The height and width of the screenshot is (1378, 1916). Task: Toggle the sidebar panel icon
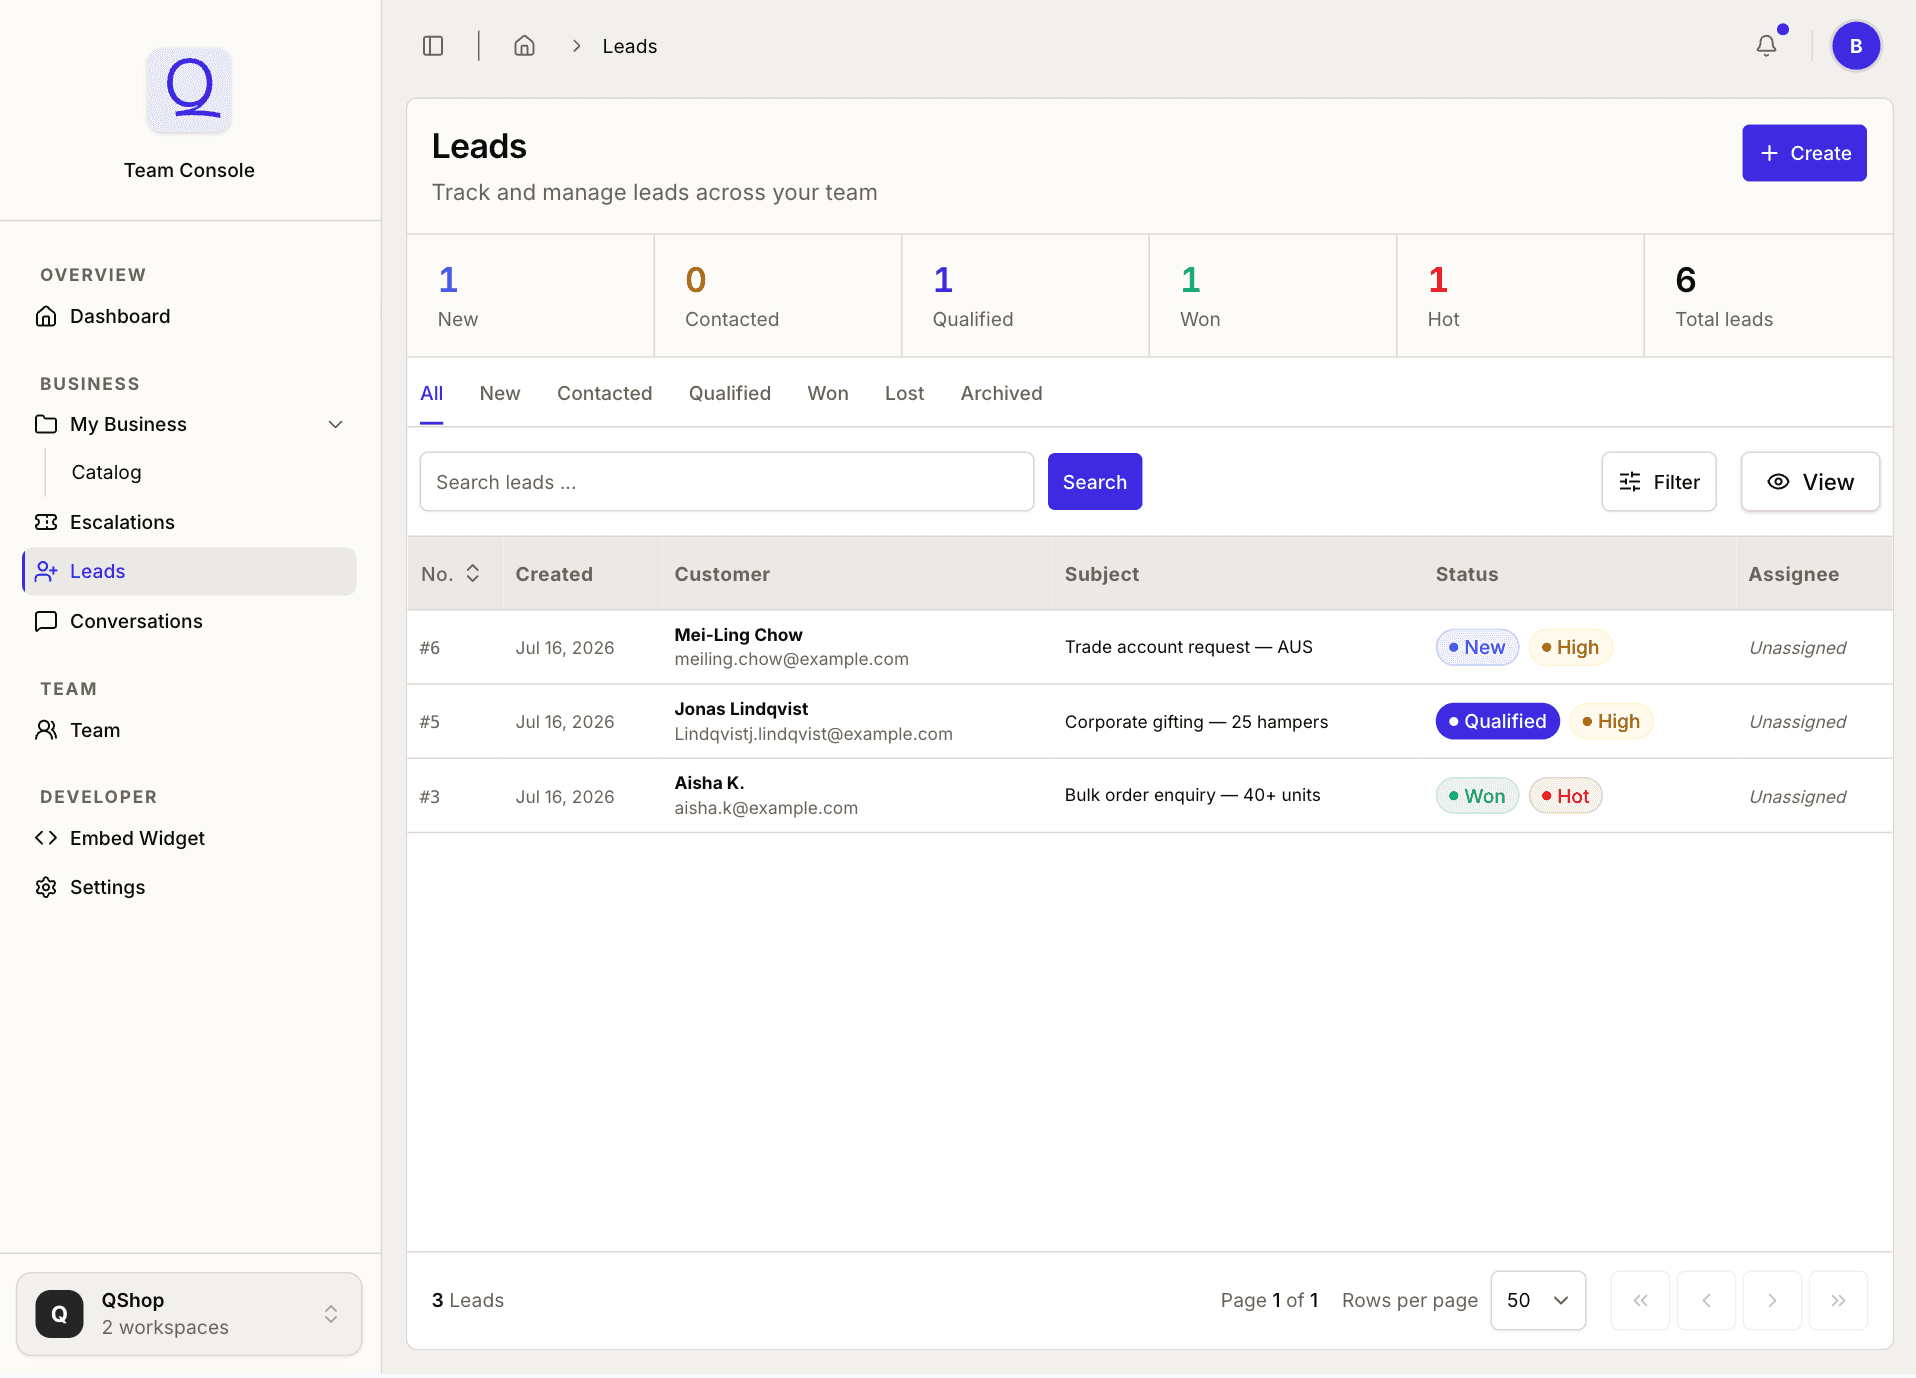[x=433, y=46]
